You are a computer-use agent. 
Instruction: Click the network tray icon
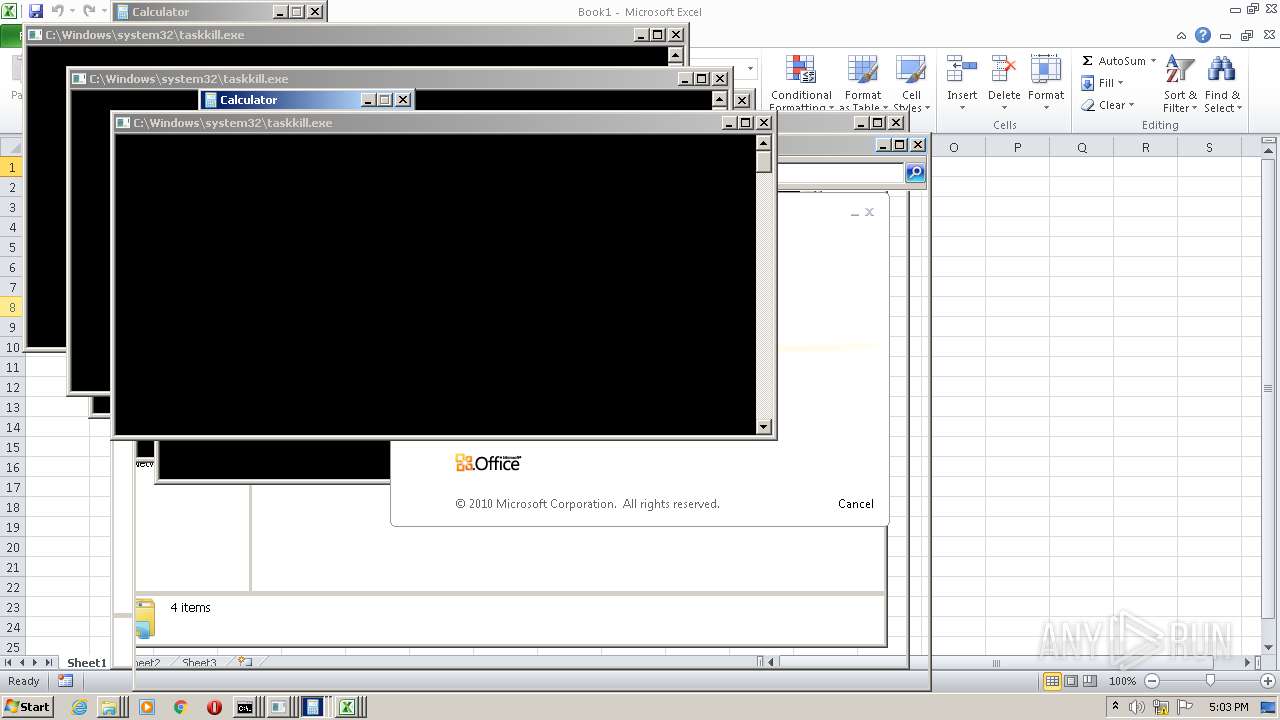(x=1161, y=707)
